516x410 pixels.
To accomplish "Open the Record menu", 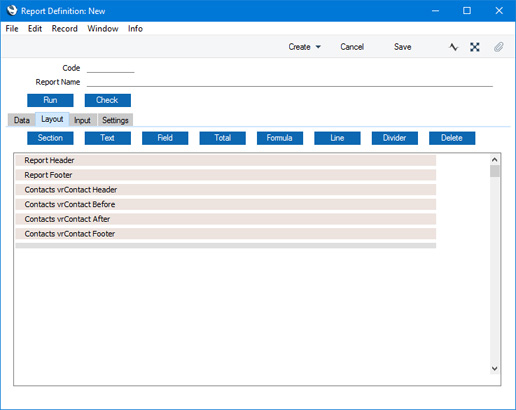I will point(65,29).
